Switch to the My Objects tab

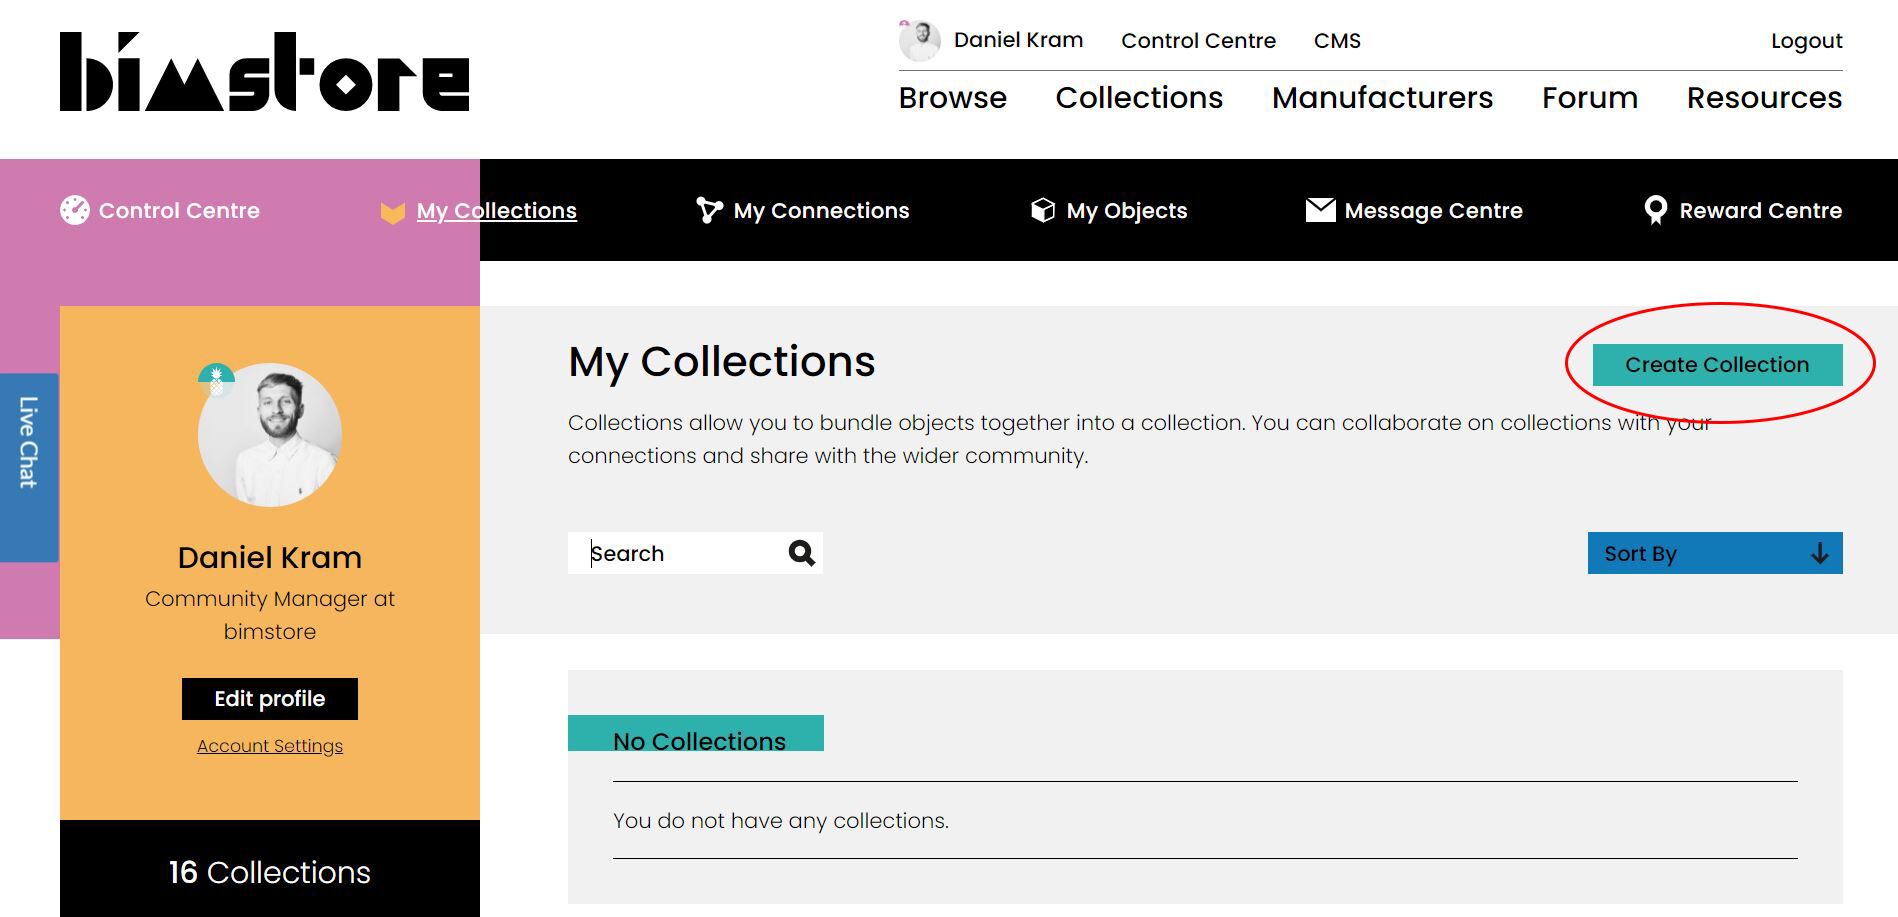(1109, 210)
